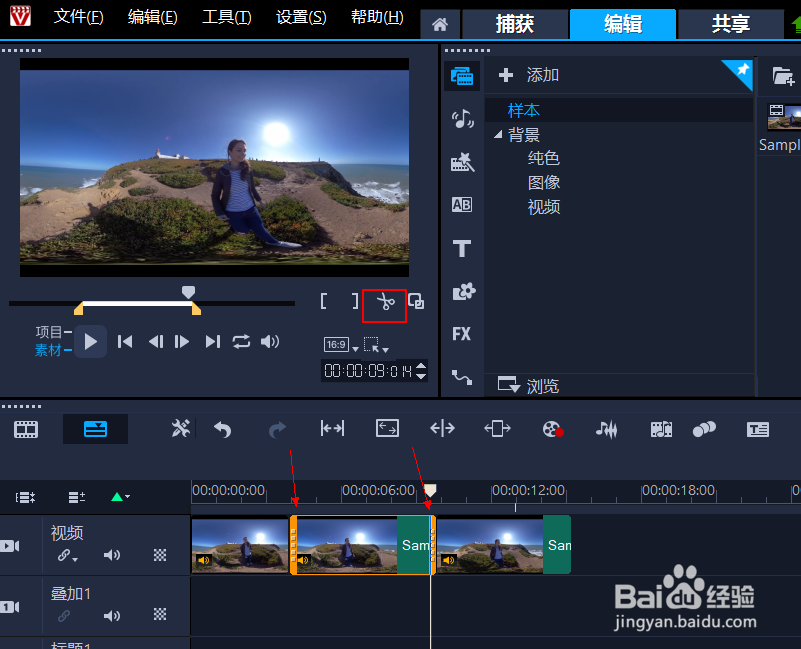
Task: Open the Title (T) library
Action: click(x=462, y=248)
